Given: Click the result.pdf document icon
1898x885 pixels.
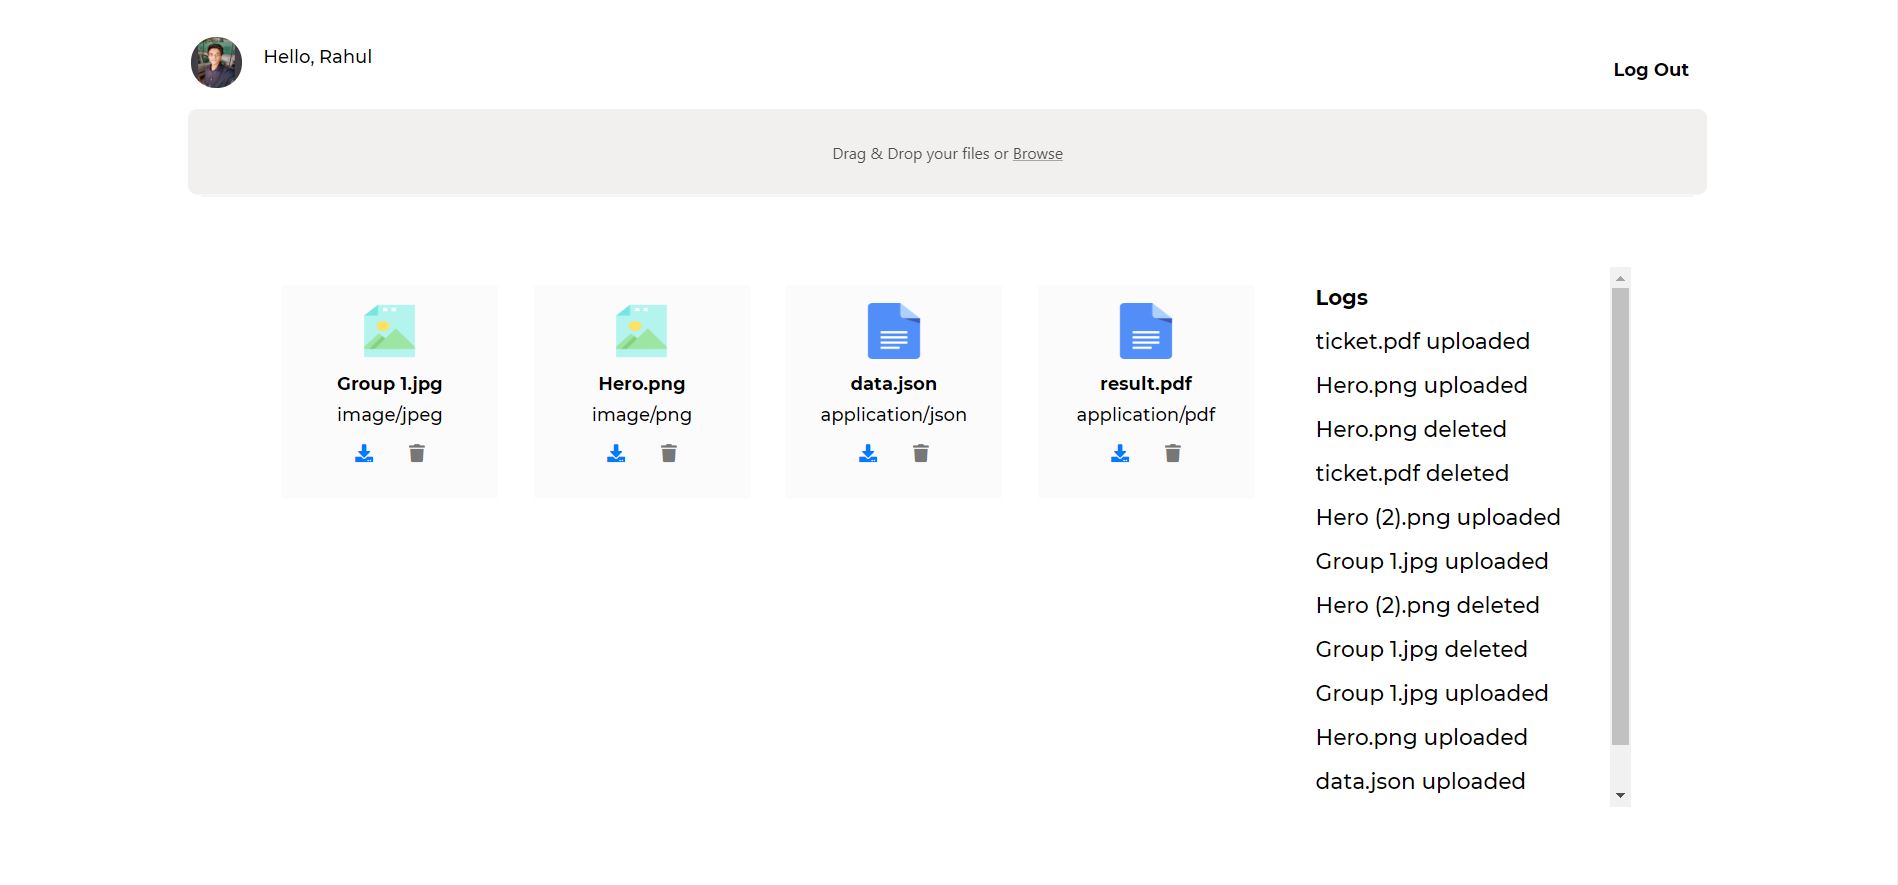Looking at the screenshot, I should pos(1146,331).
